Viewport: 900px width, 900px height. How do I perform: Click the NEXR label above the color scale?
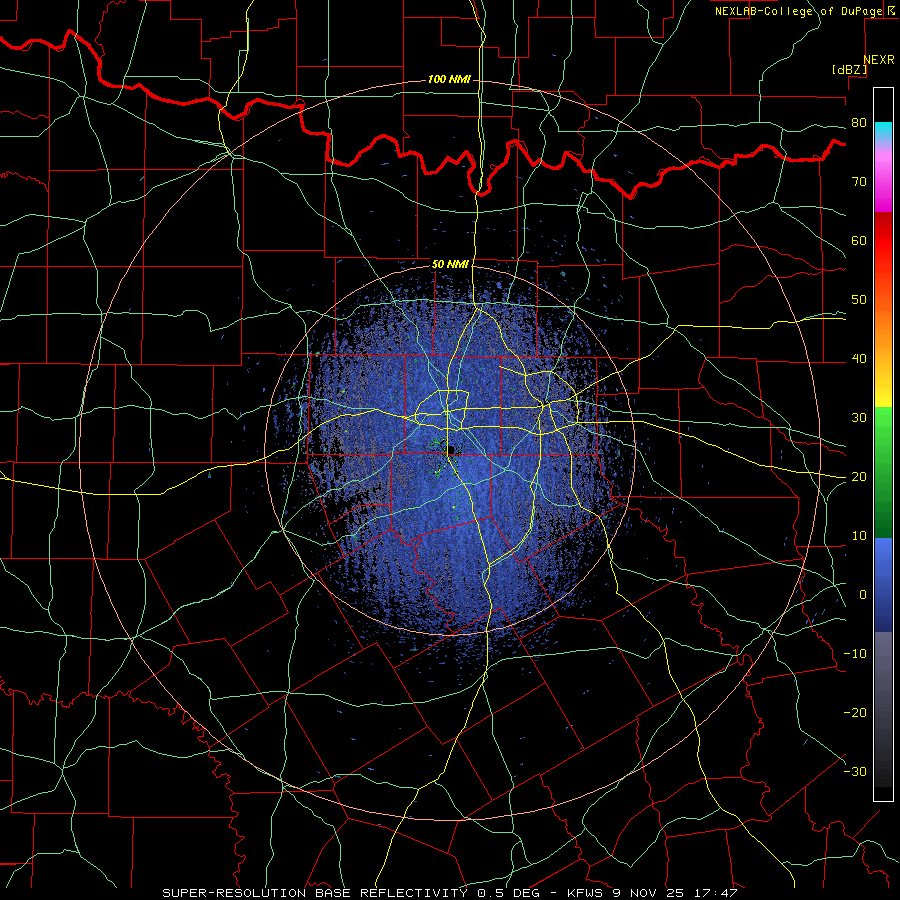tap(879, 60)
